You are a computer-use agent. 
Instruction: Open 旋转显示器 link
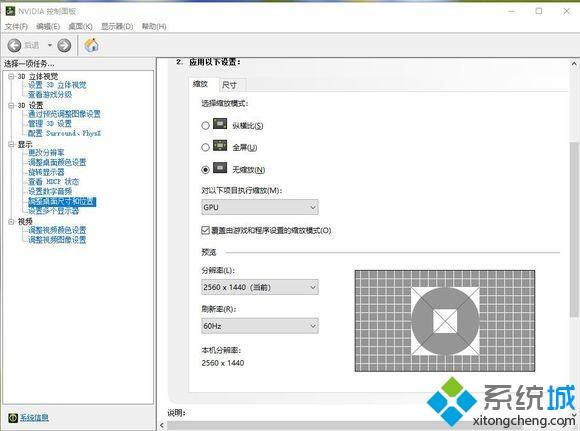click(46, 172)
